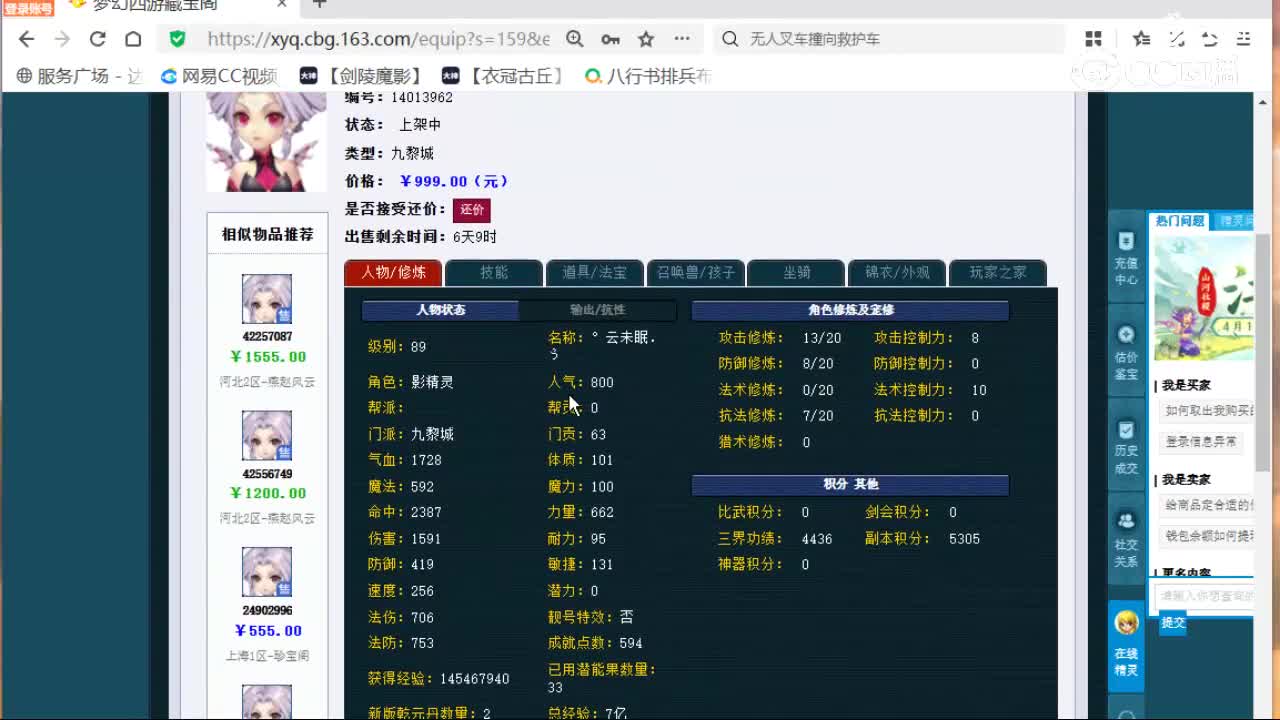Click the 提交 submit button
The image size is (1280, 720).
click(x=1173, y=622)
